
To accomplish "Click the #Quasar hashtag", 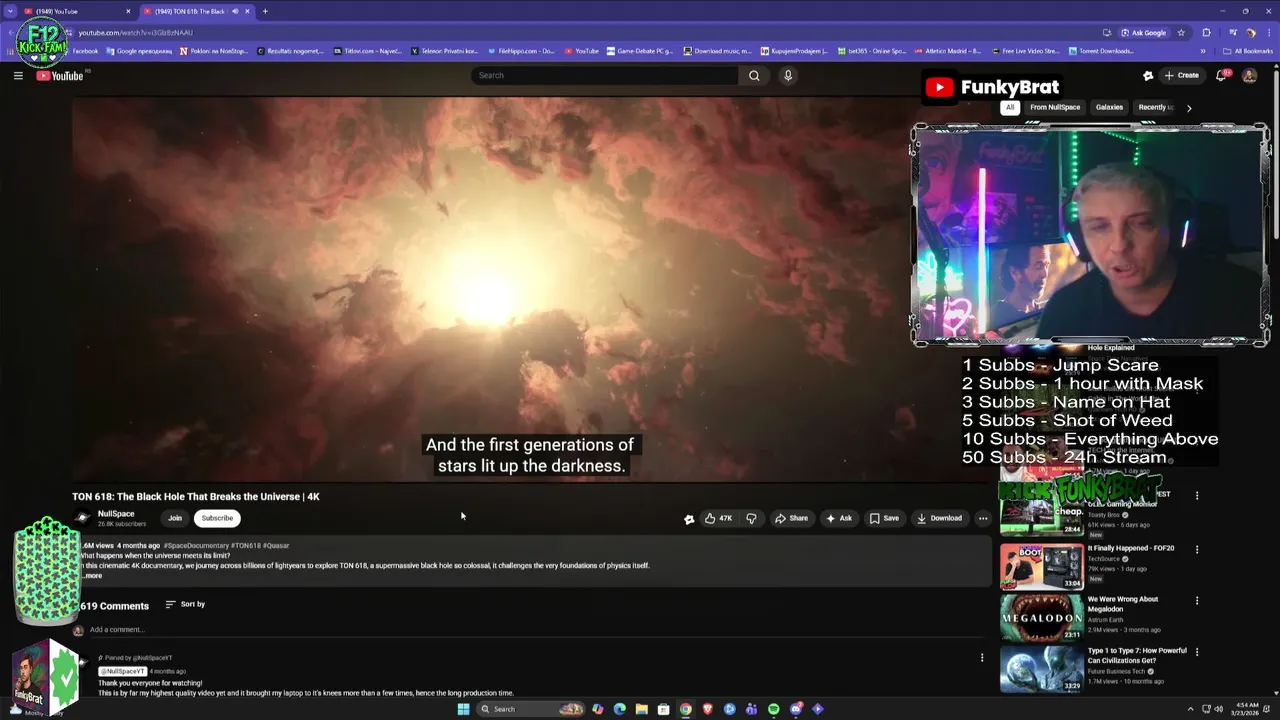I will 276,546.
